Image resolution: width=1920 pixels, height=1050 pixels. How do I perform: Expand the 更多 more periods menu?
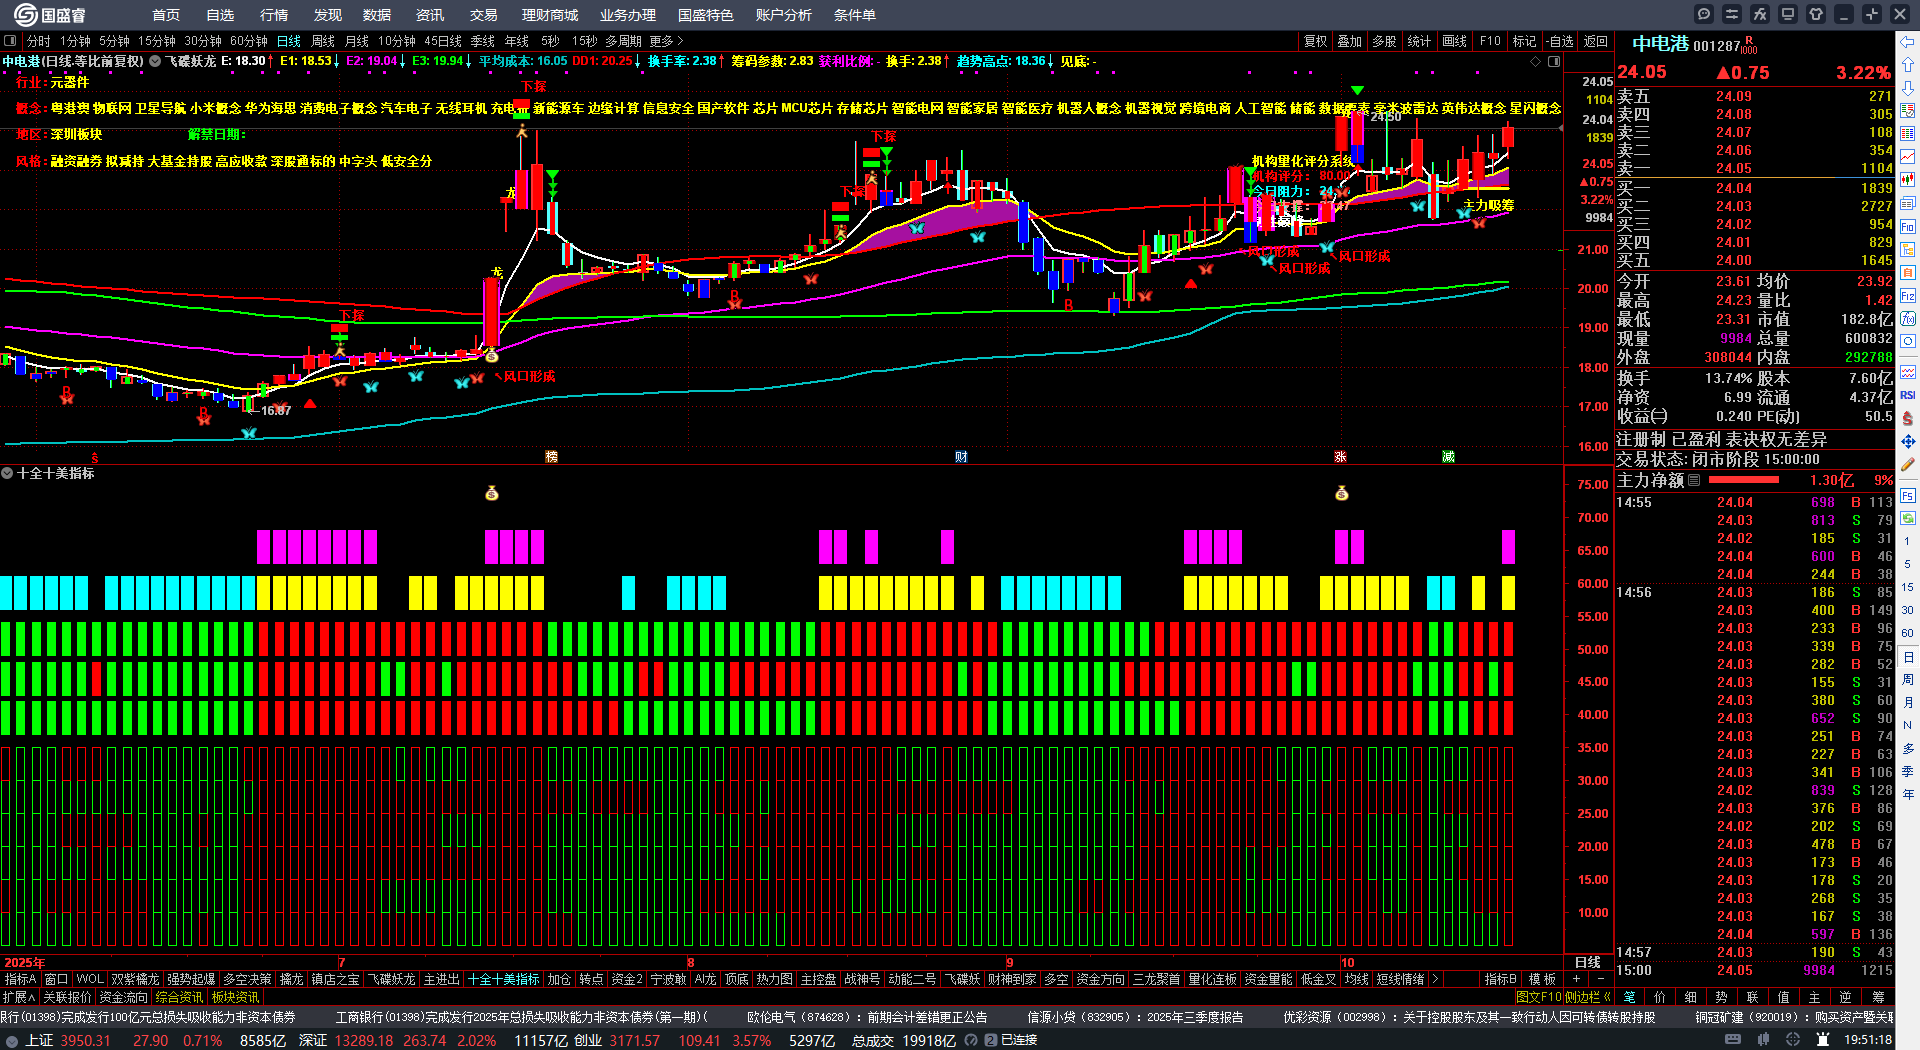pyautogui.click(x=666, y=41)
